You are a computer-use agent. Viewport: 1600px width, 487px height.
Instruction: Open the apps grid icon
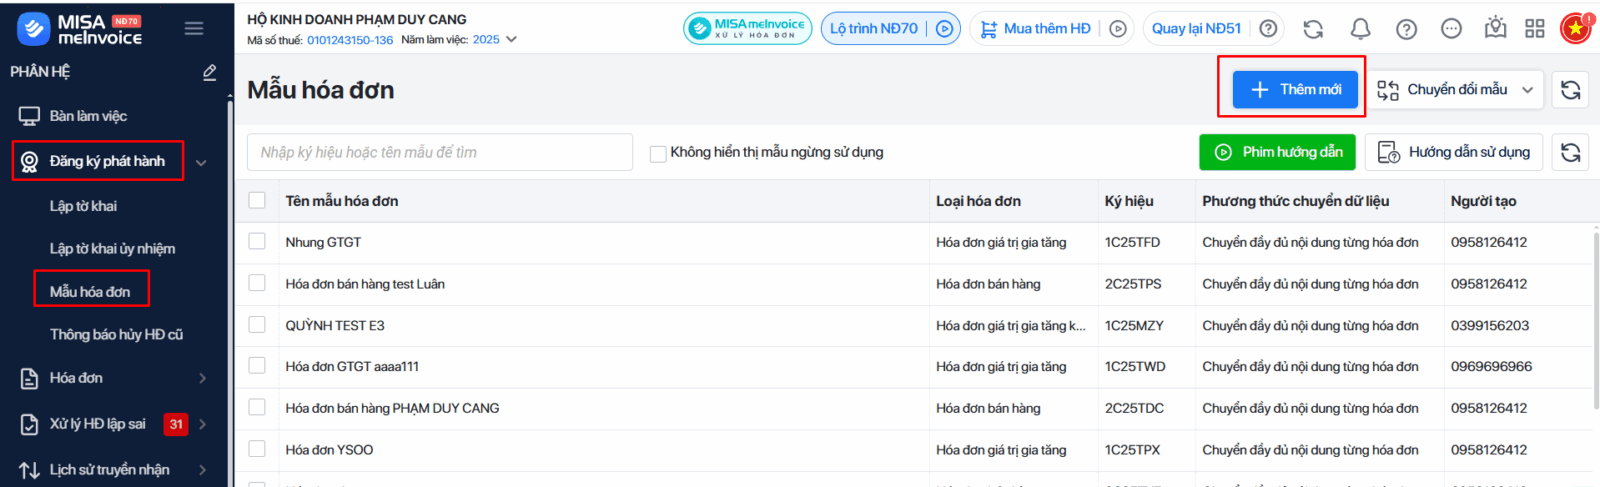click(1535, 29)
